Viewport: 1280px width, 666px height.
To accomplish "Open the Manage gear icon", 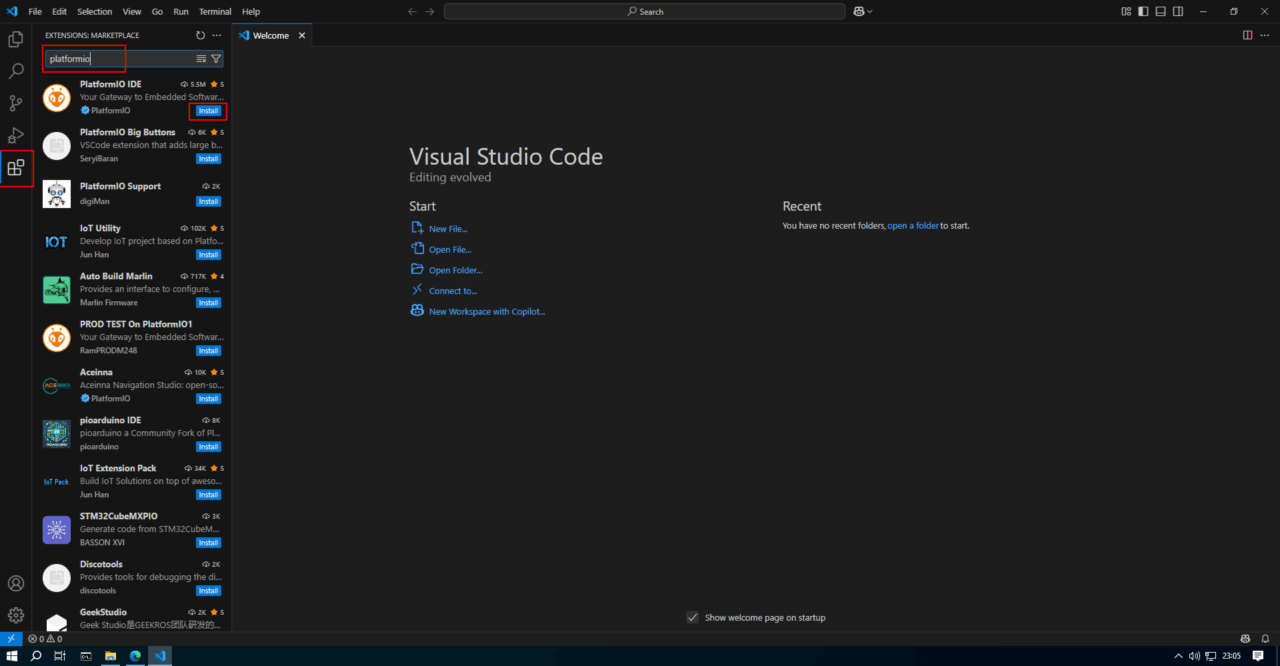I will tap(16, 615).
